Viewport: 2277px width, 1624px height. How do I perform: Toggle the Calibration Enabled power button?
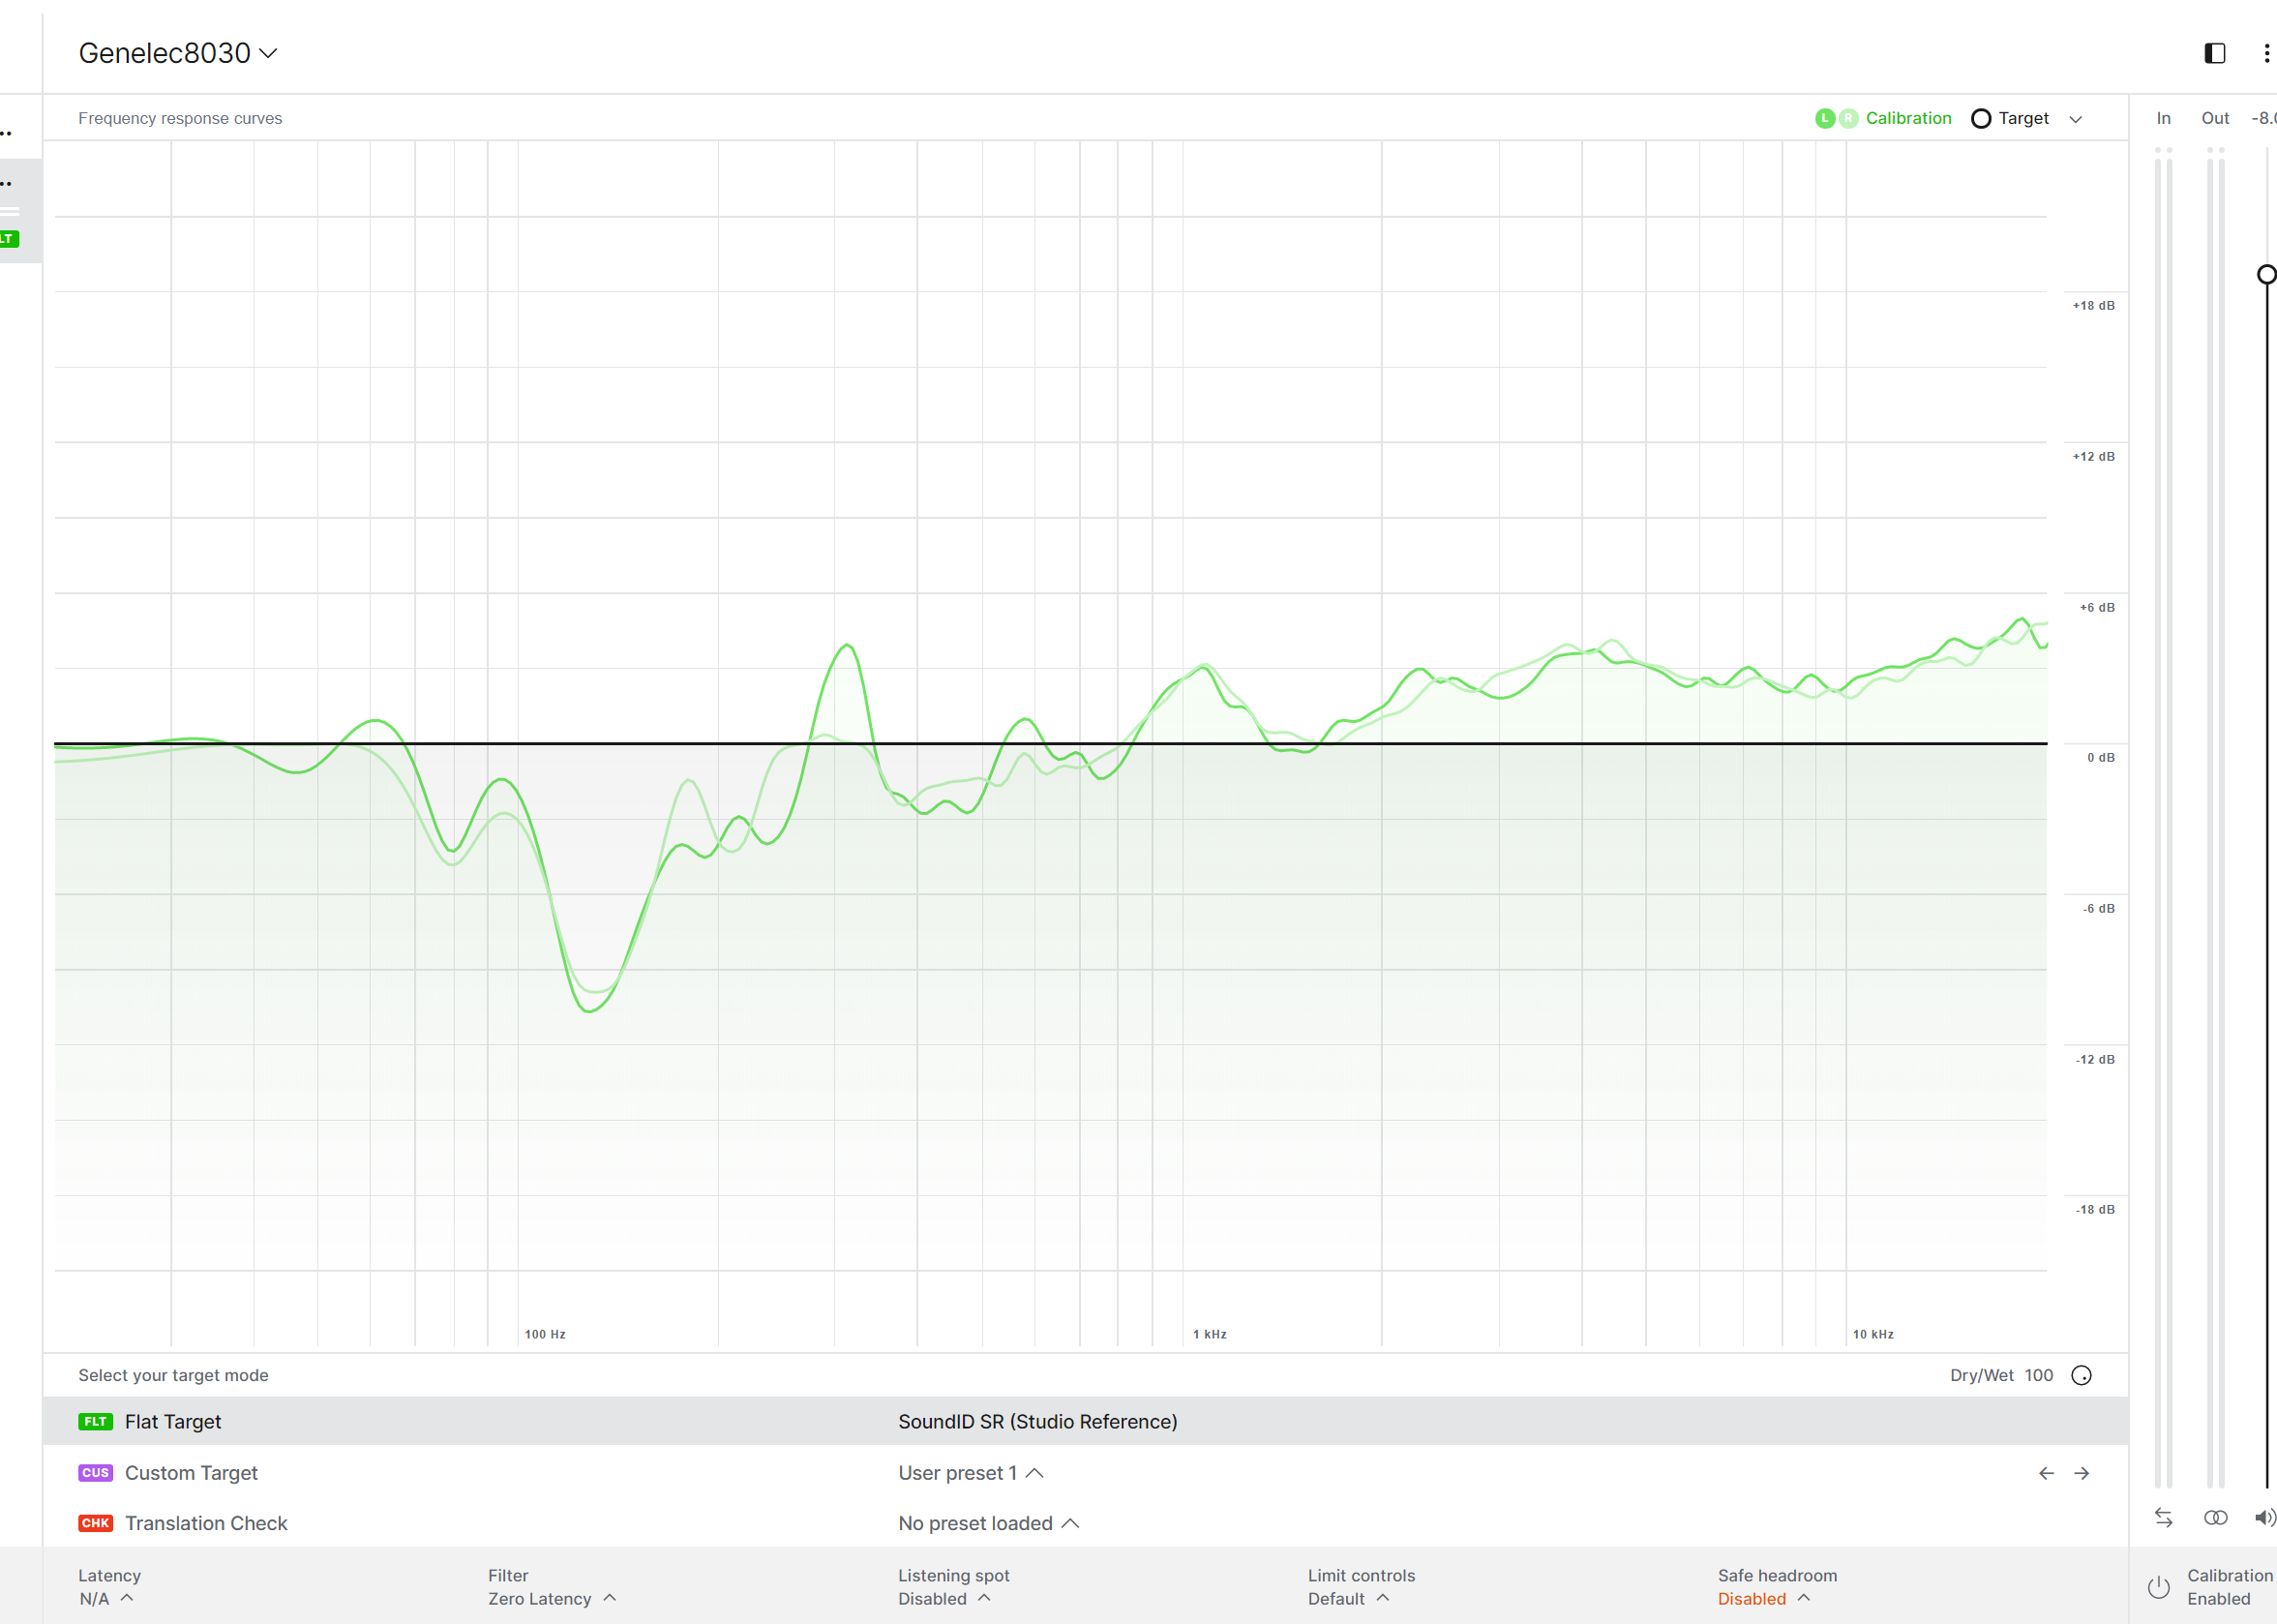2159,1587
